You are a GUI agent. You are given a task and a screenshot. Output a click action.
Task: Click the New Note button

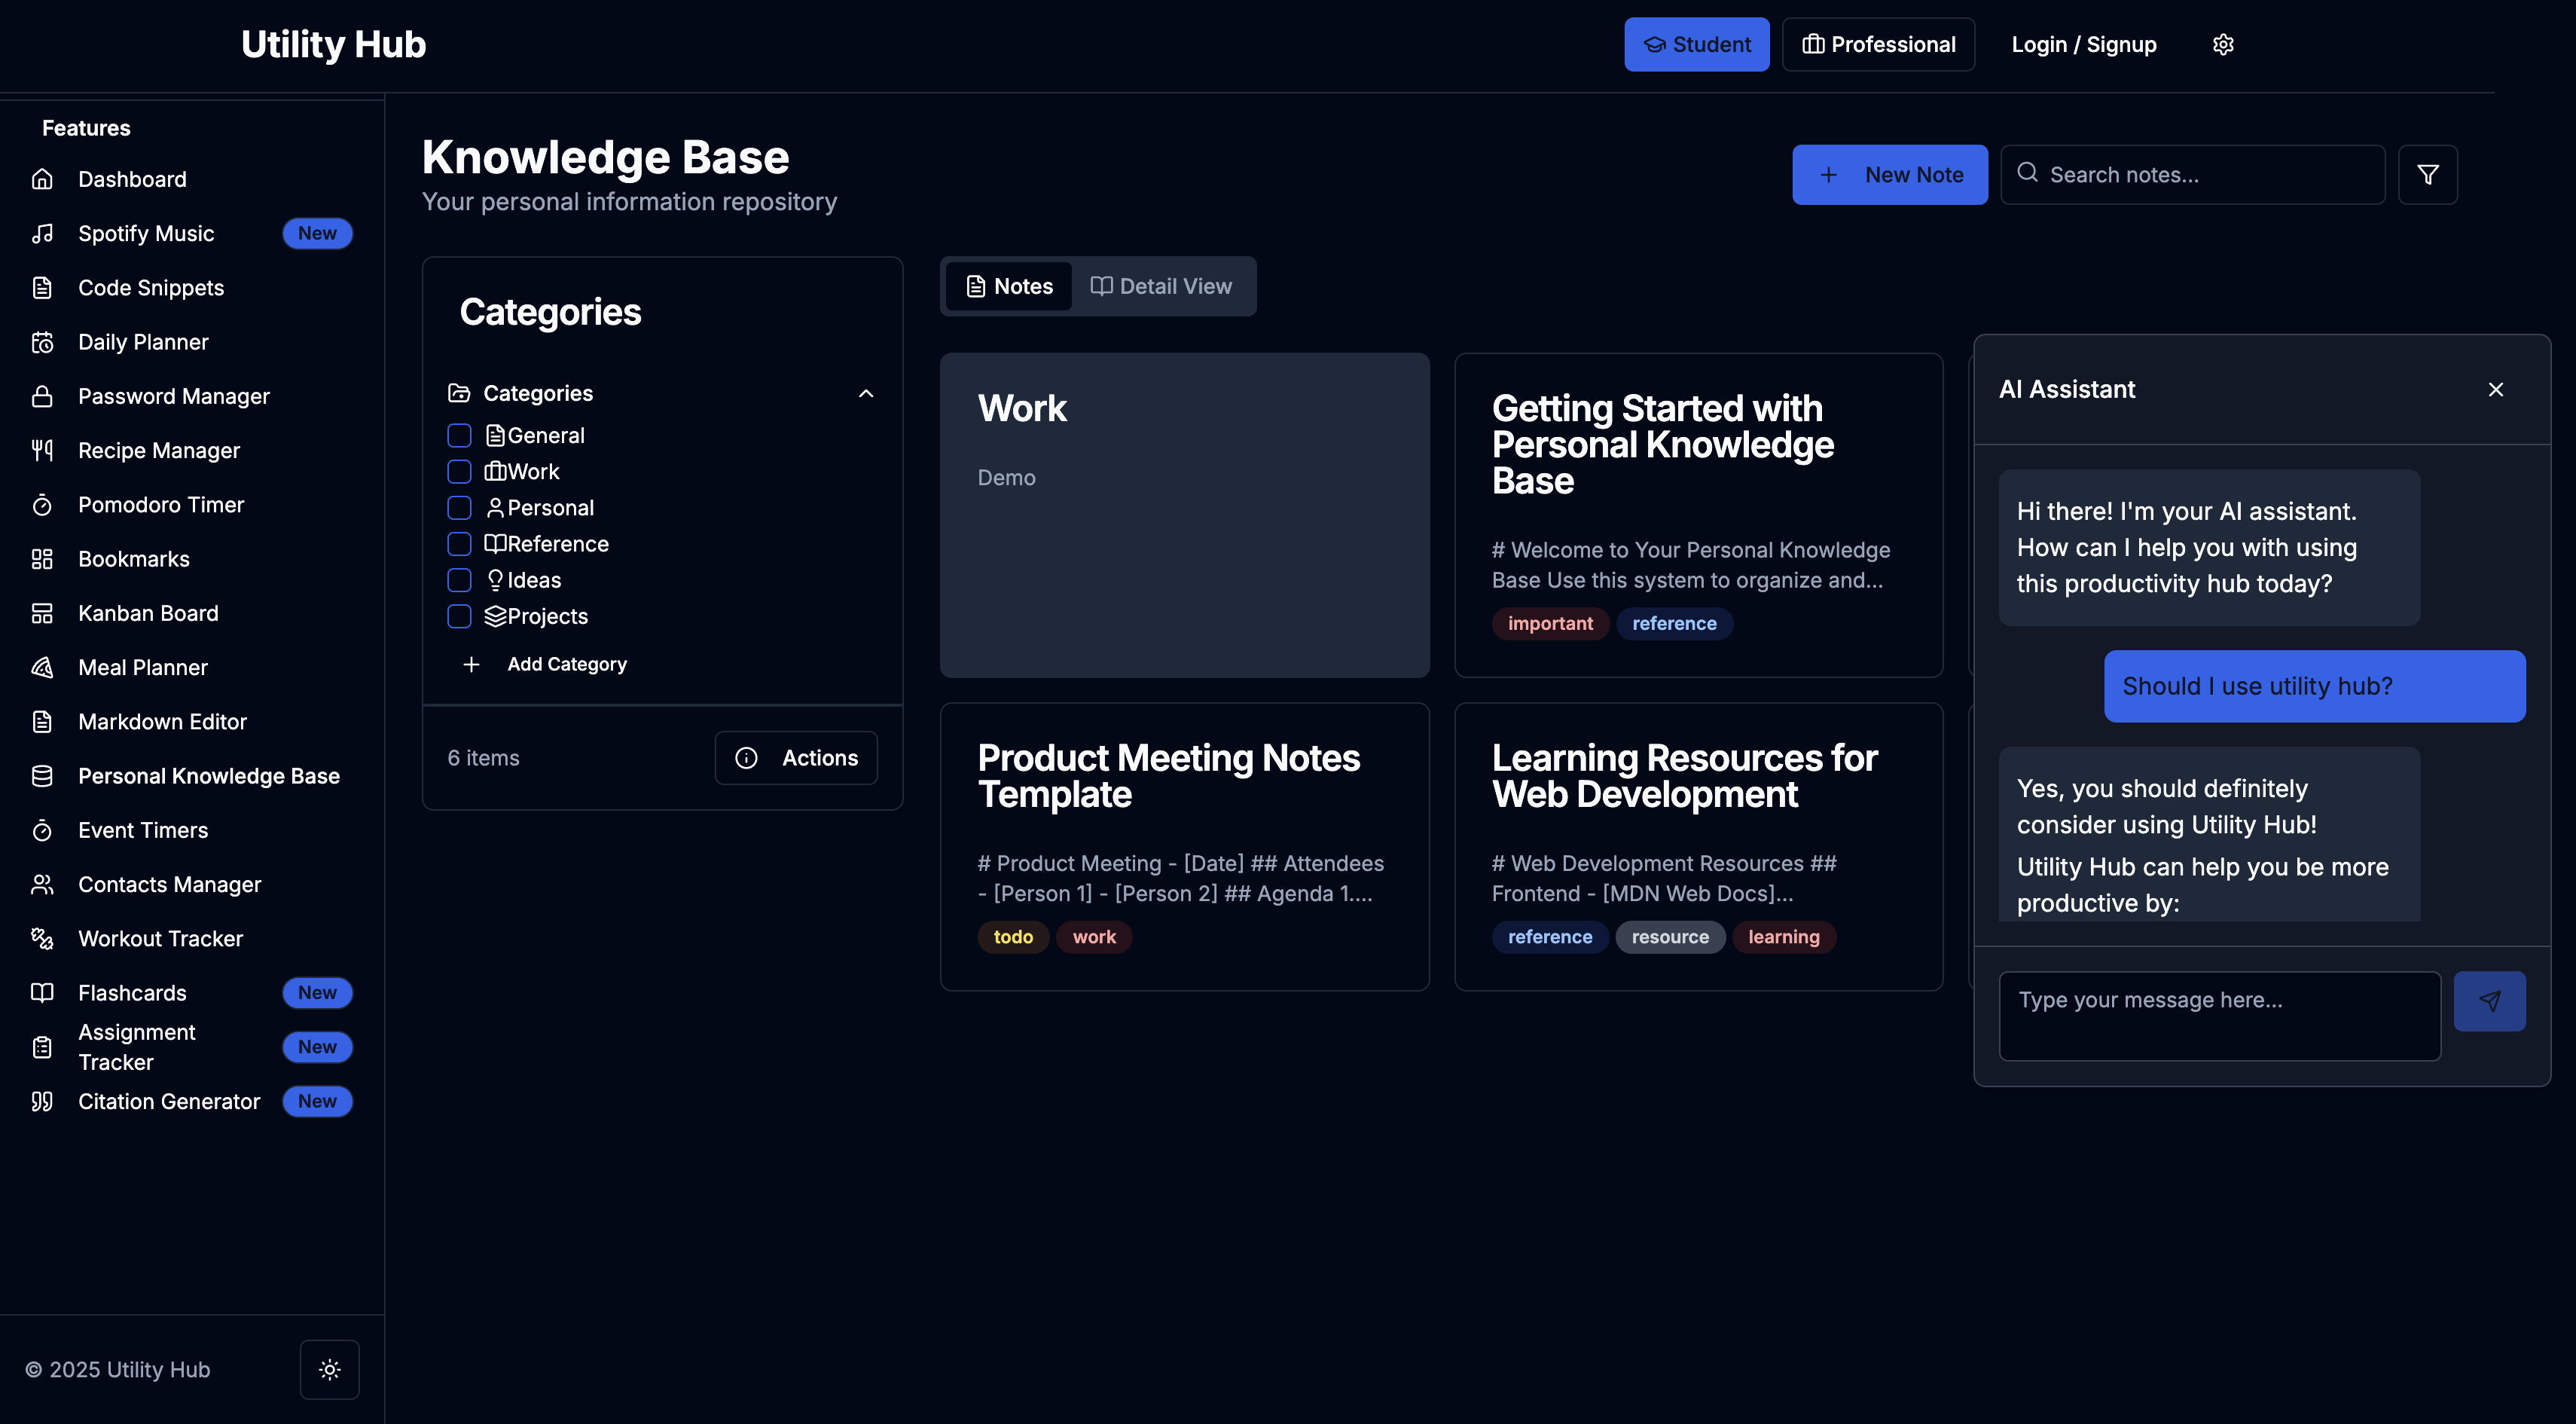click(1888, 175)
